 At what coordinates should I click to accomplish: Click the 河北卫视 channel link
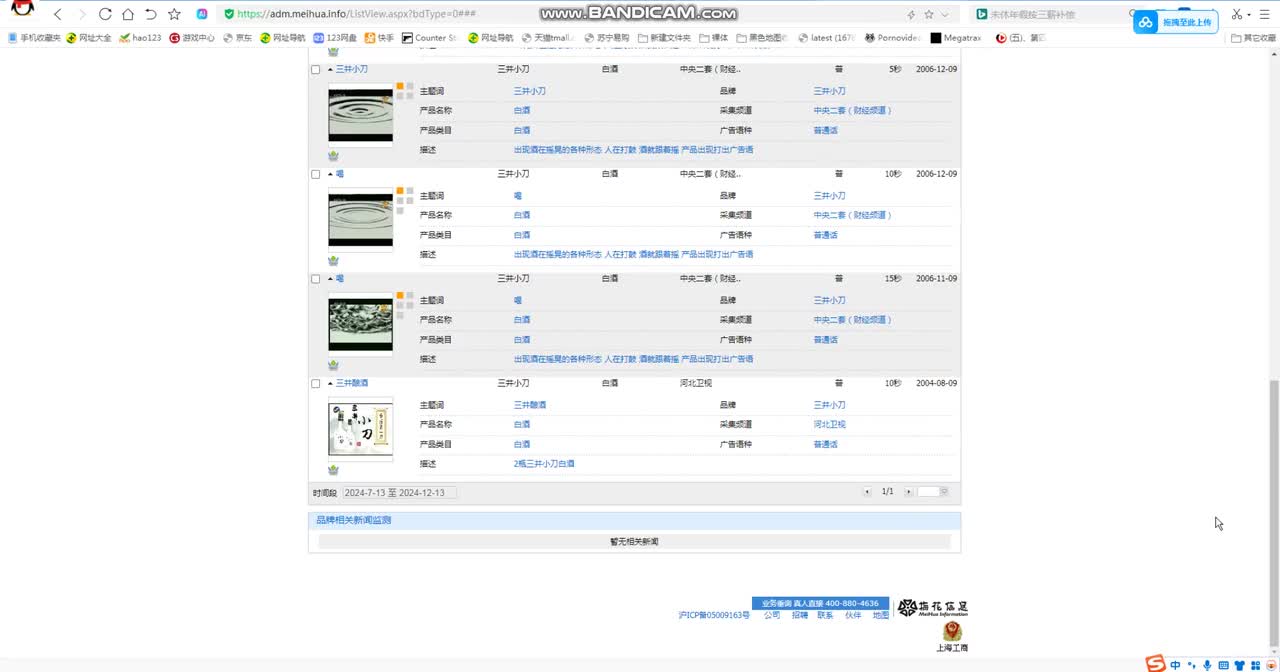[830, 424]
